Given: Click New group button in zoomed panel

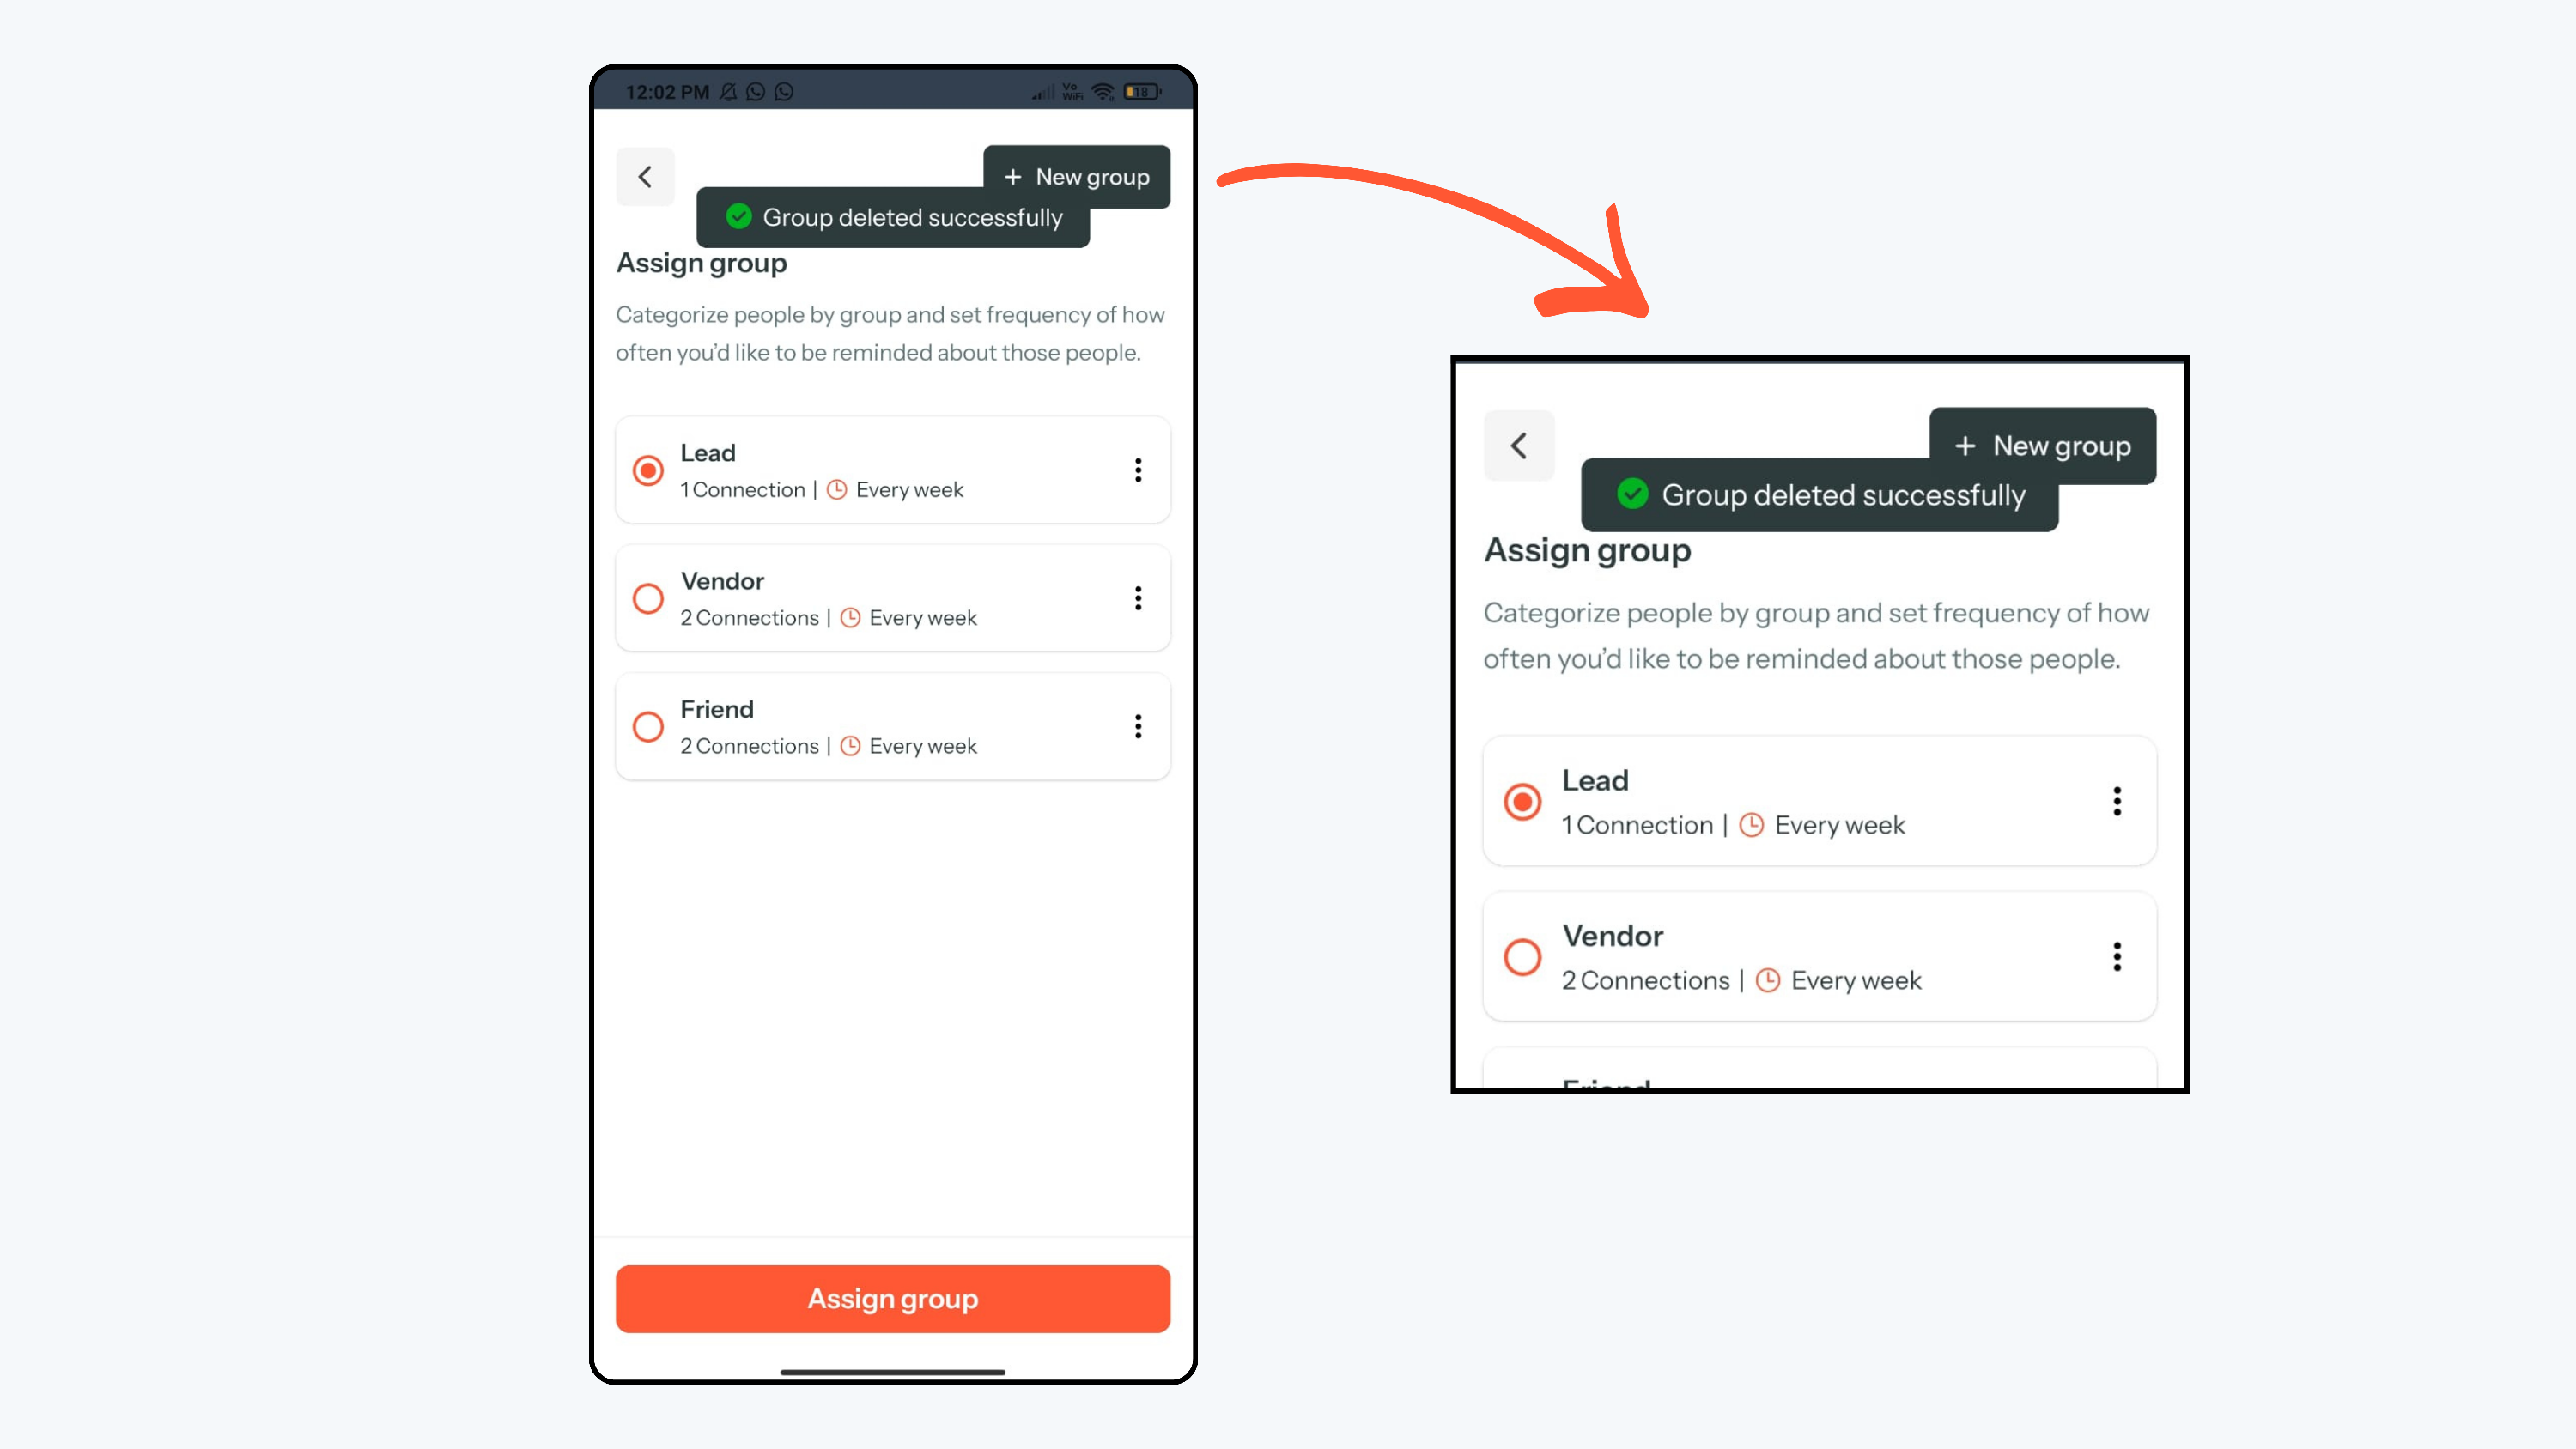Looking at the screenshot, I should (2043, 446).
